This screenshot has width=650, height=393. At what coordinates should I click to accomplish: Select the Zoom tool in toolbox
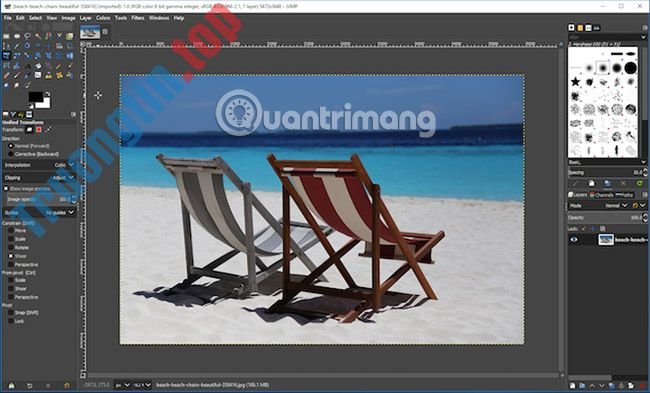(x=27, y=46)
